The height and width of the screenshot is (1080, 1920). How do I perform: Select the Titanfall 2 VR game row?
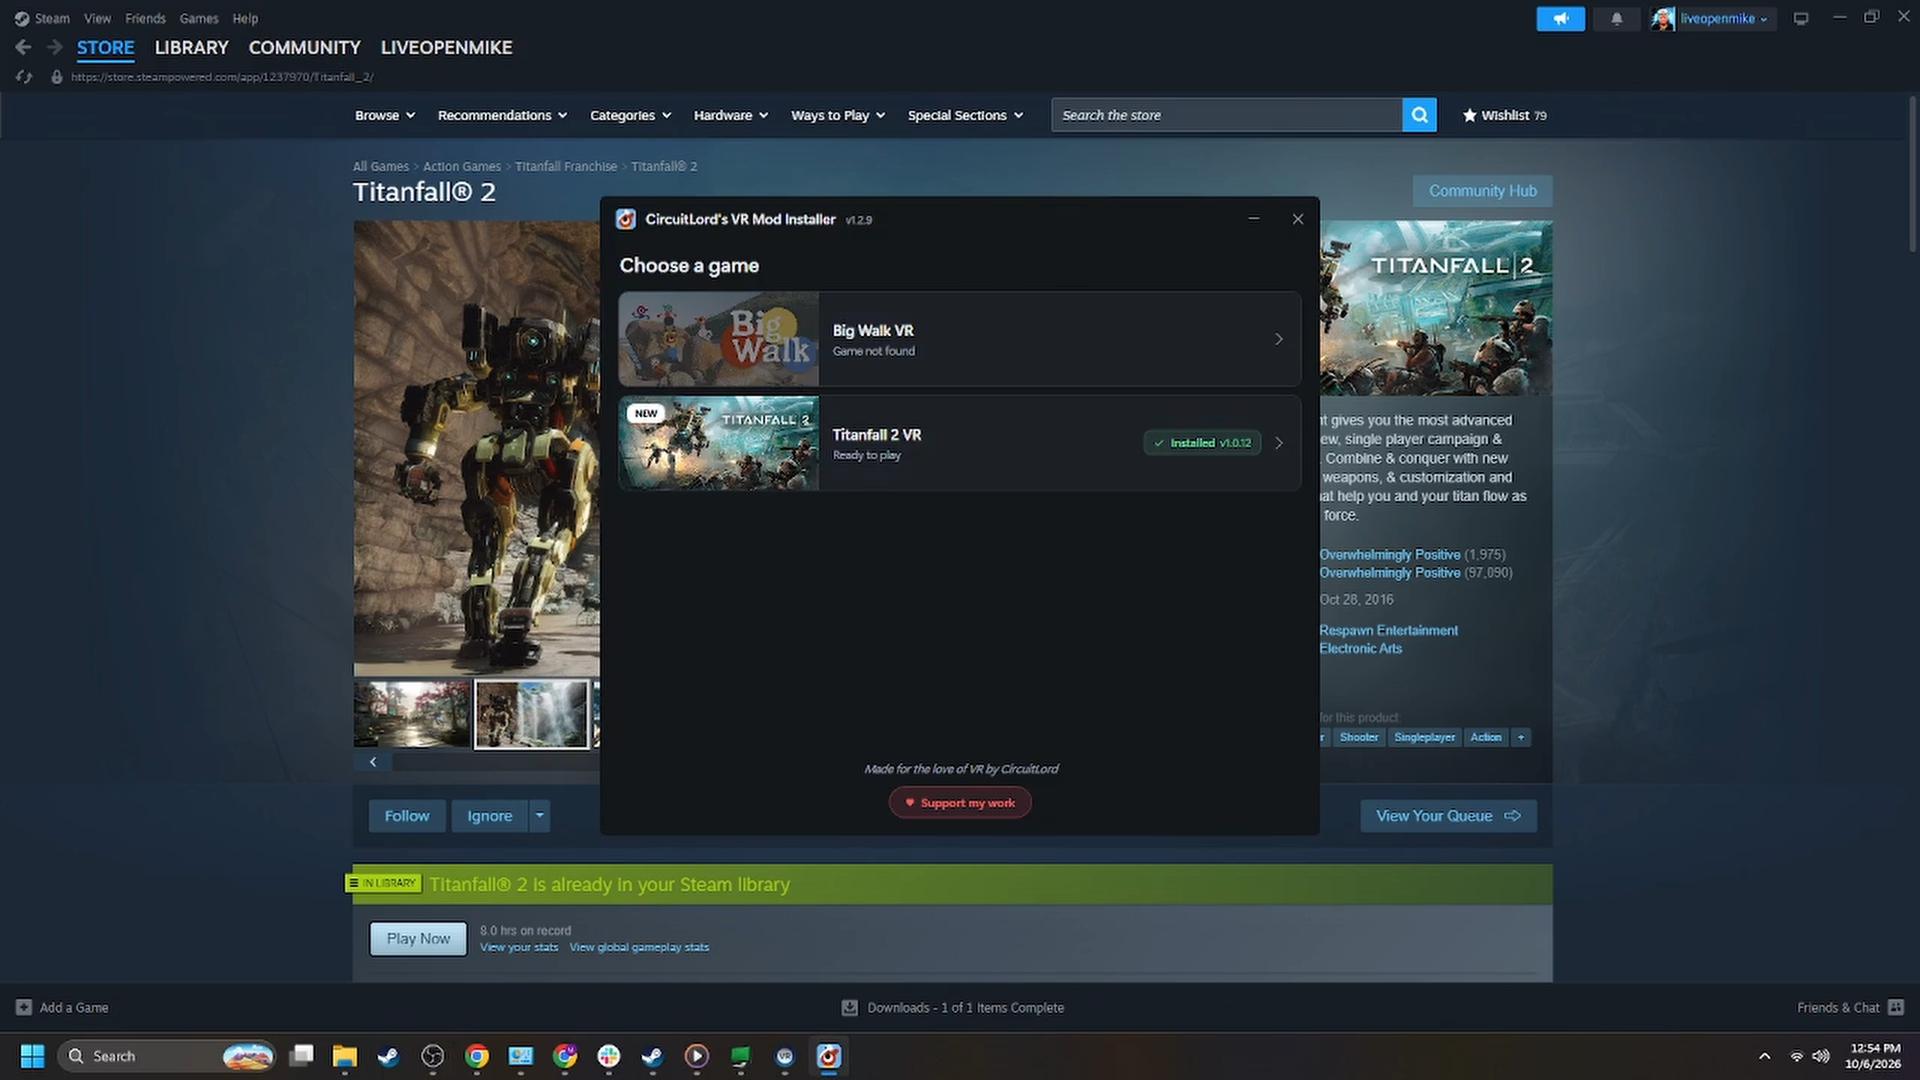point(960,443)
